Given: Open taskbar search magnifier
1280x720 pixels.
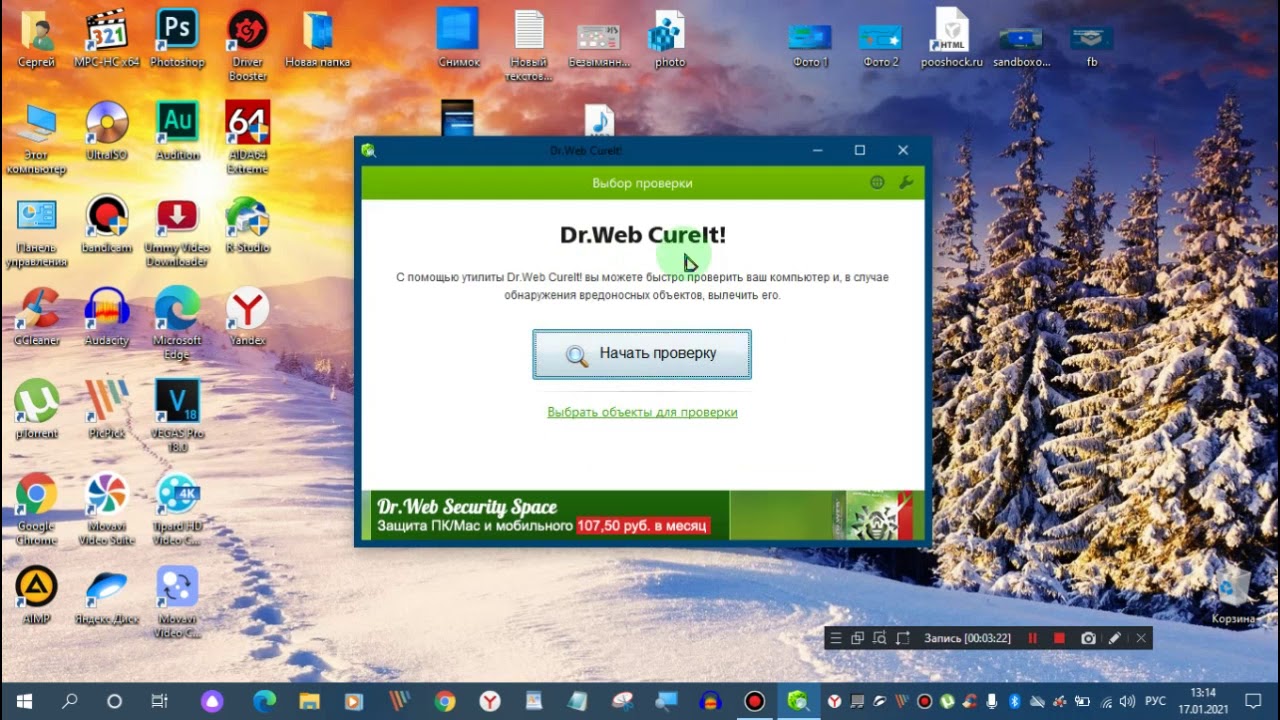Looking at the screenshot, I should 70,702.
